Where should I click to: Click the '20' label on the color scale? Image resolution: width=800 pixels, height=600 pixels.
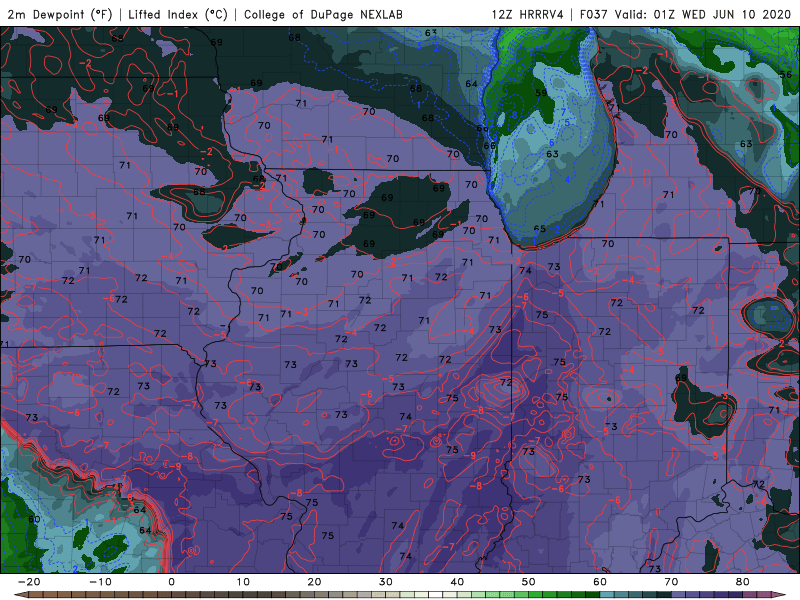314,582
